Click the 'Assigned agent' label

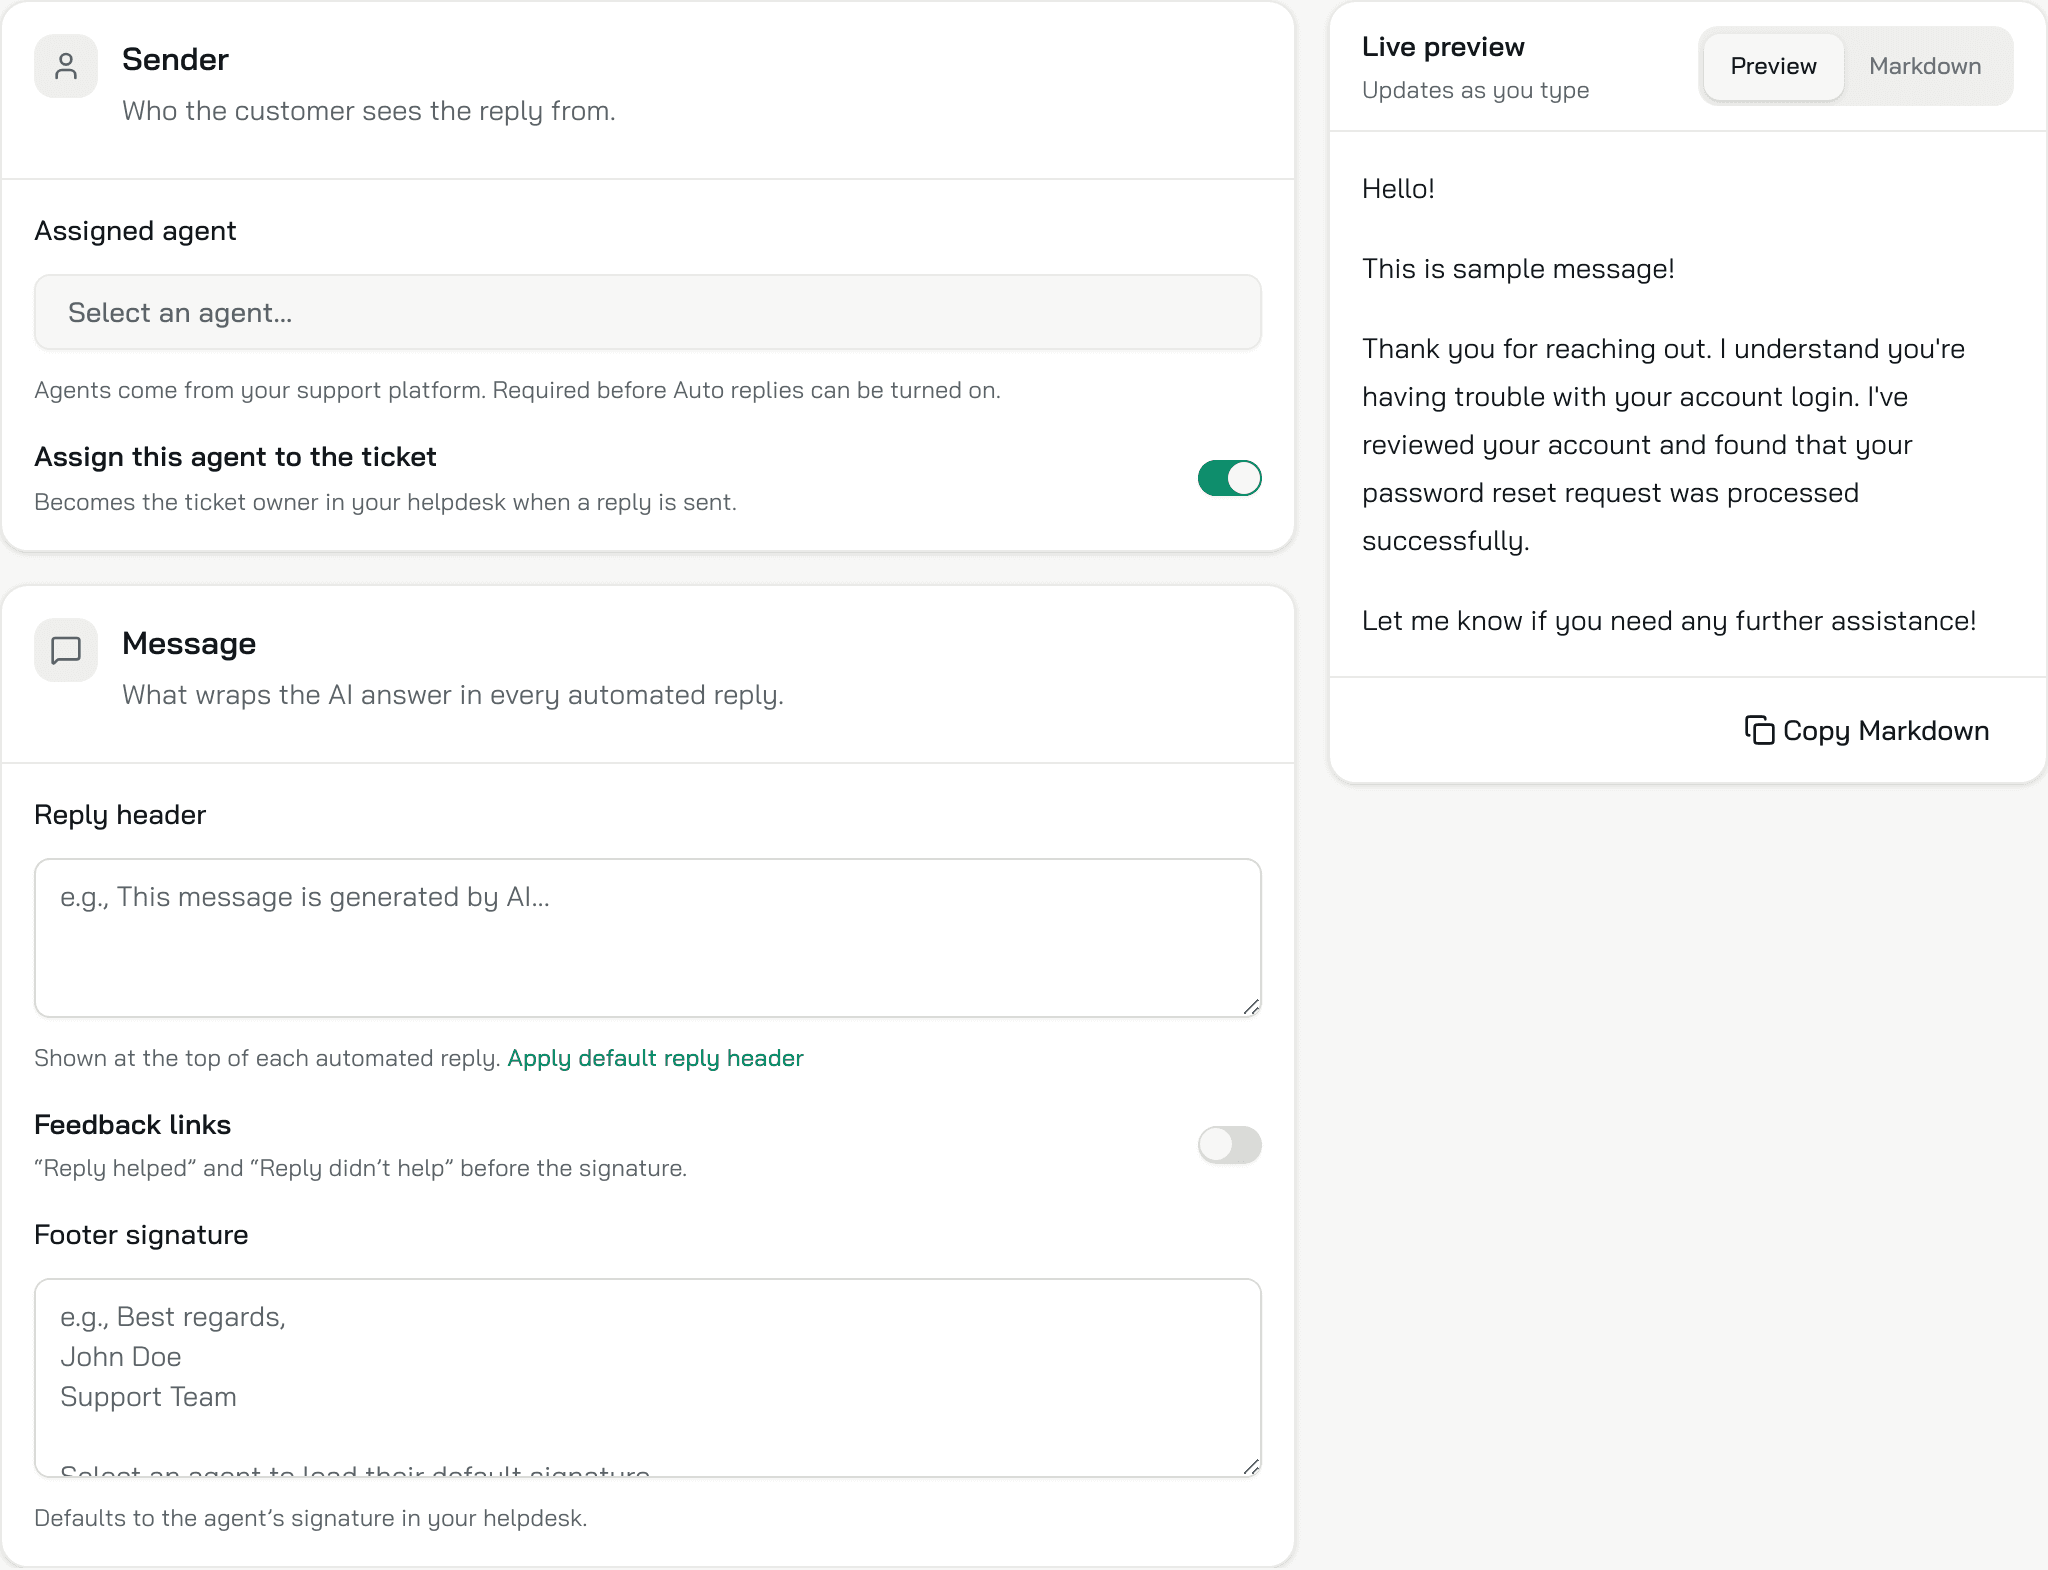[135, 231]
